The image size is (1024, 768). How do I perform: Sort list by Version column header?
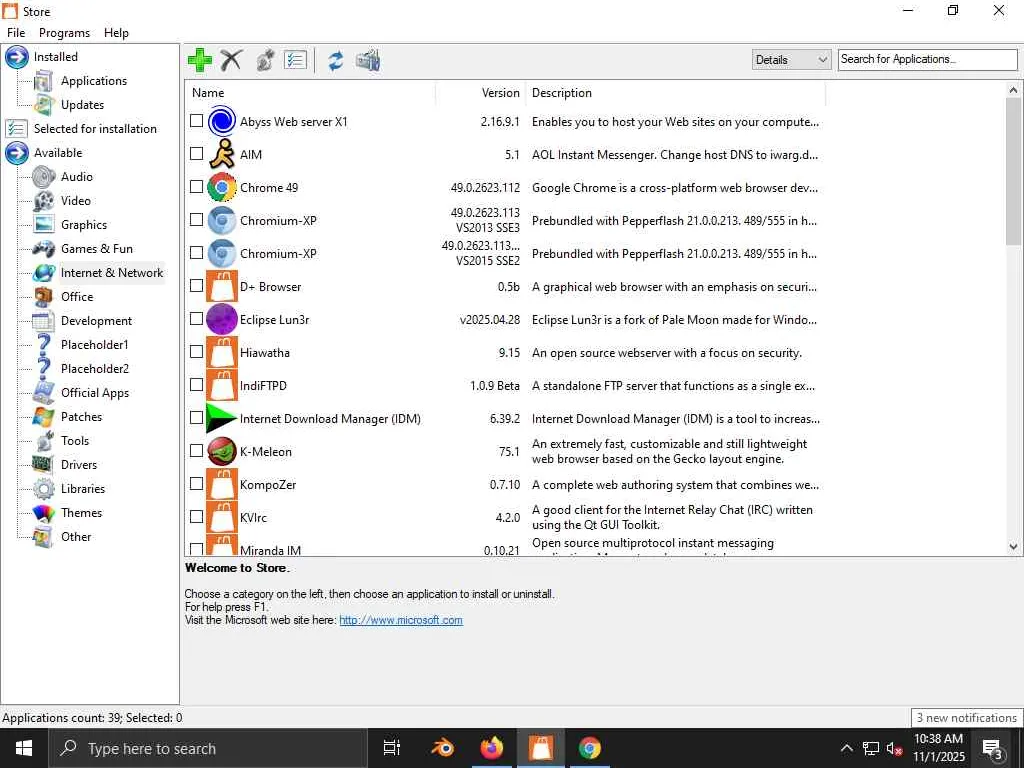click(x=480, y=93)
